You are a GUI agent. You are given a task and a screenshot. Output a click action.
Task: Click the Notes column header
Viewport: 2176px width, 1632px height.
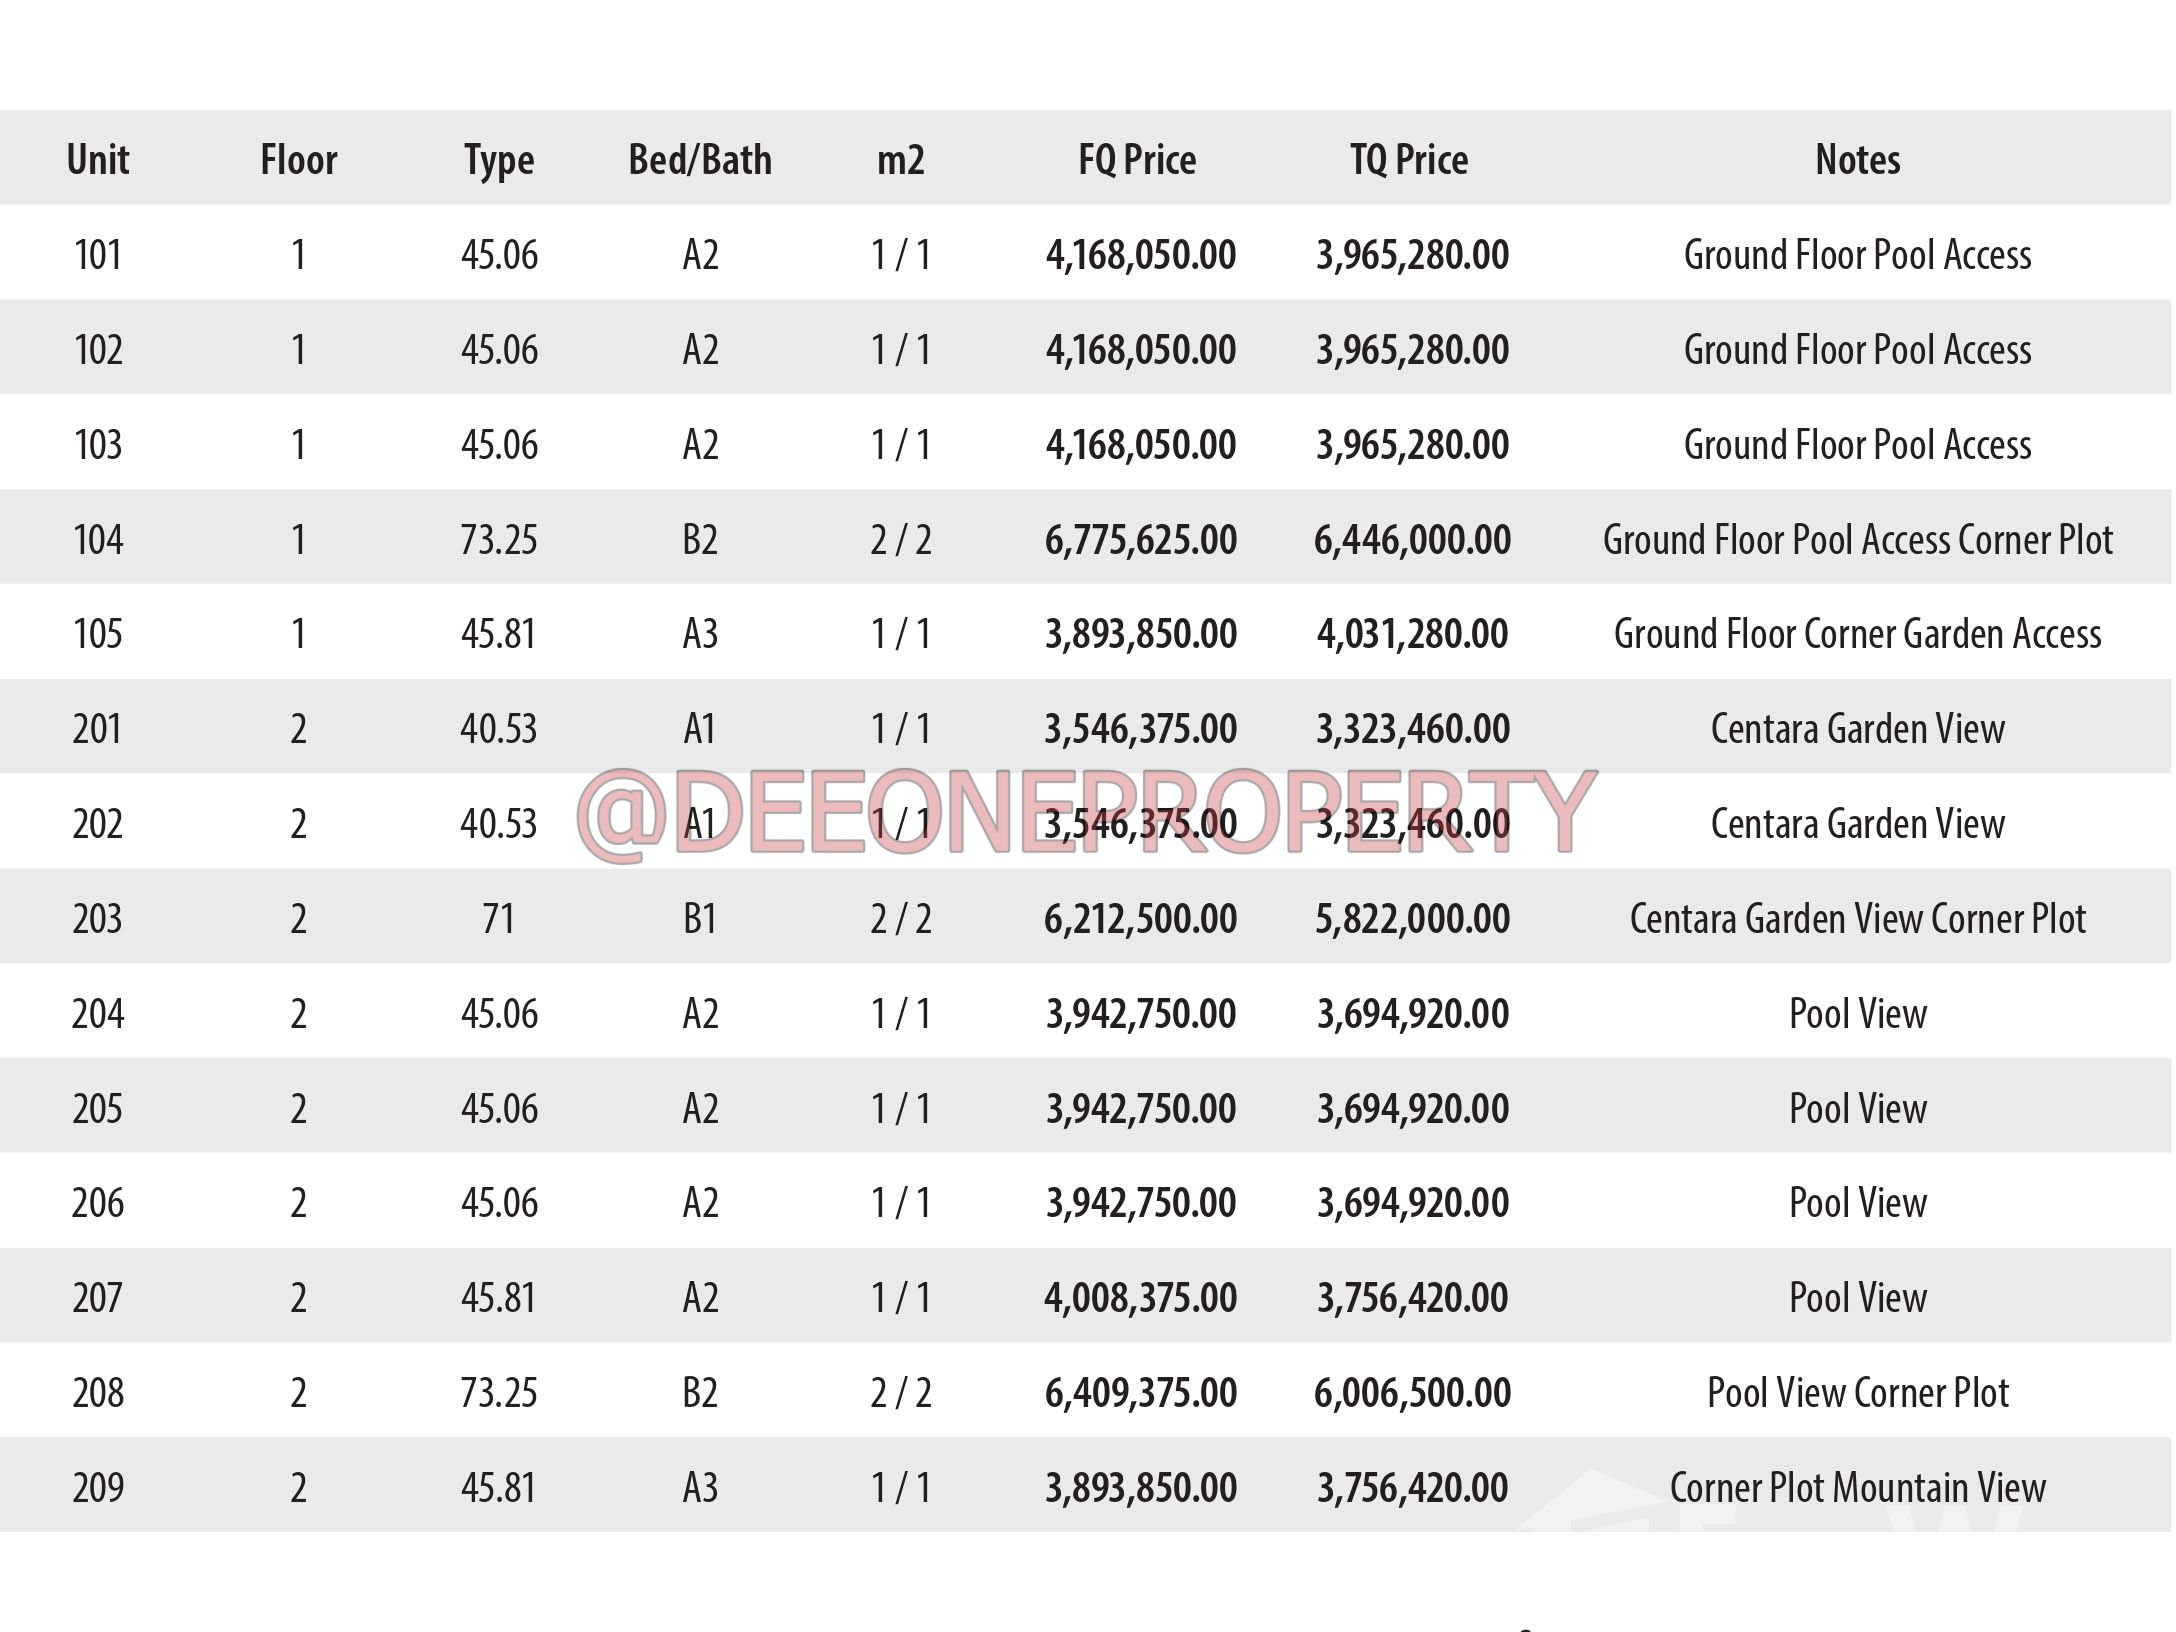tap(1857, 160)
